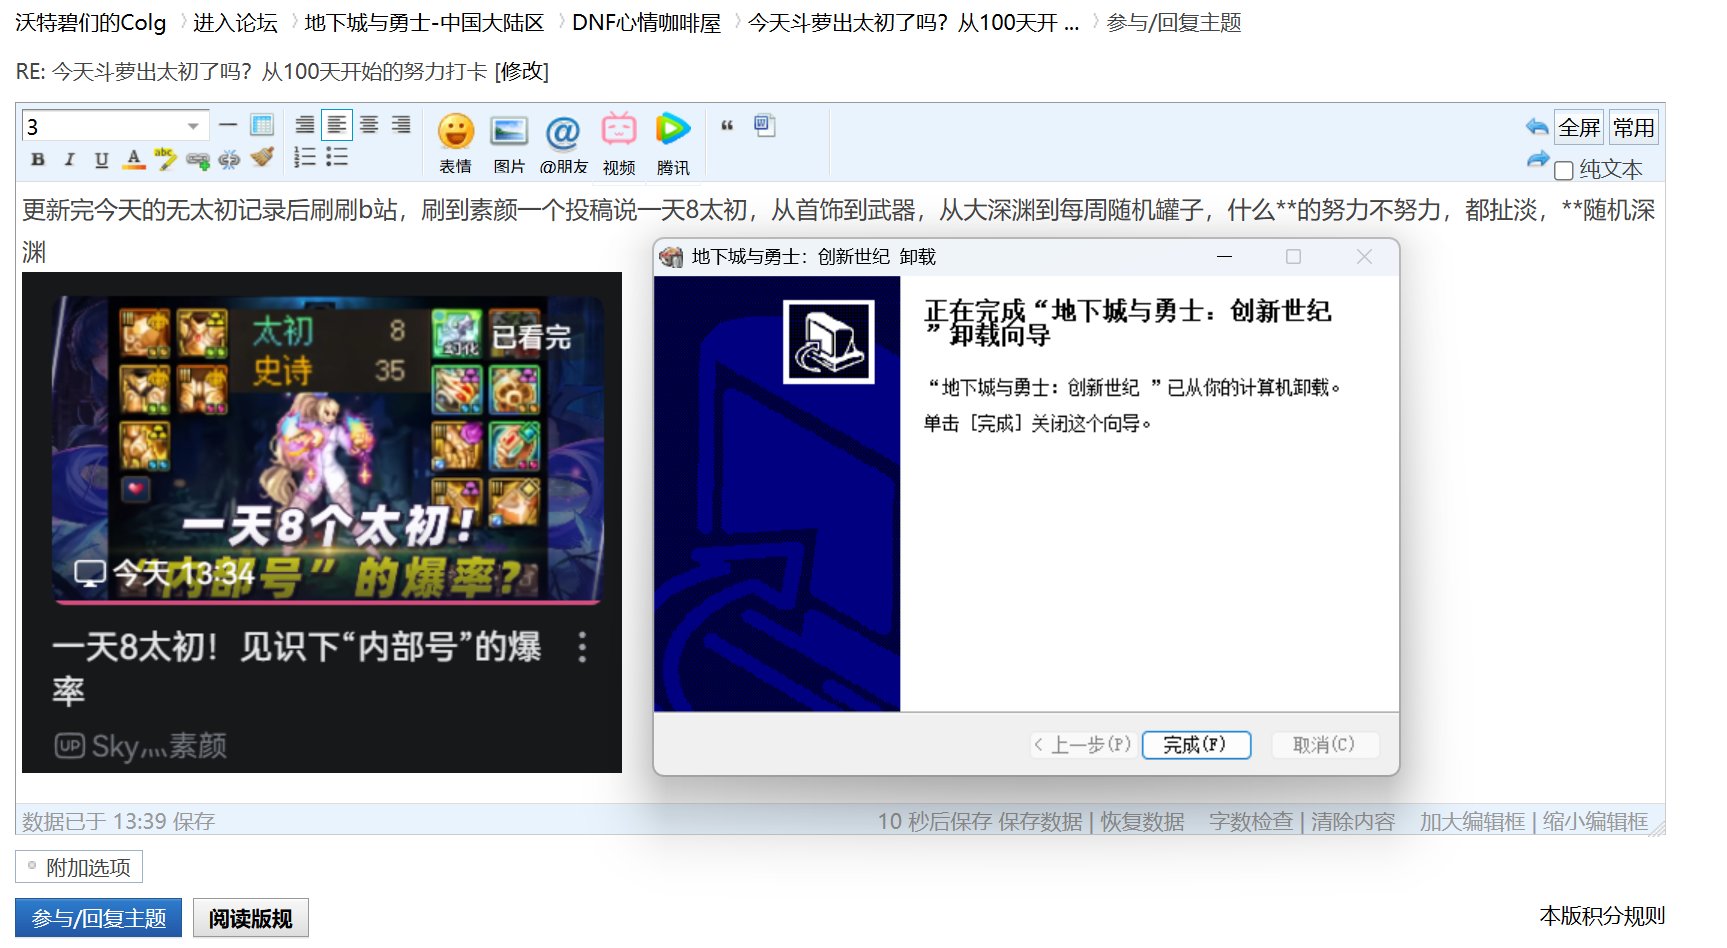Remove link with the broken chain icon

tap(229, 159)
